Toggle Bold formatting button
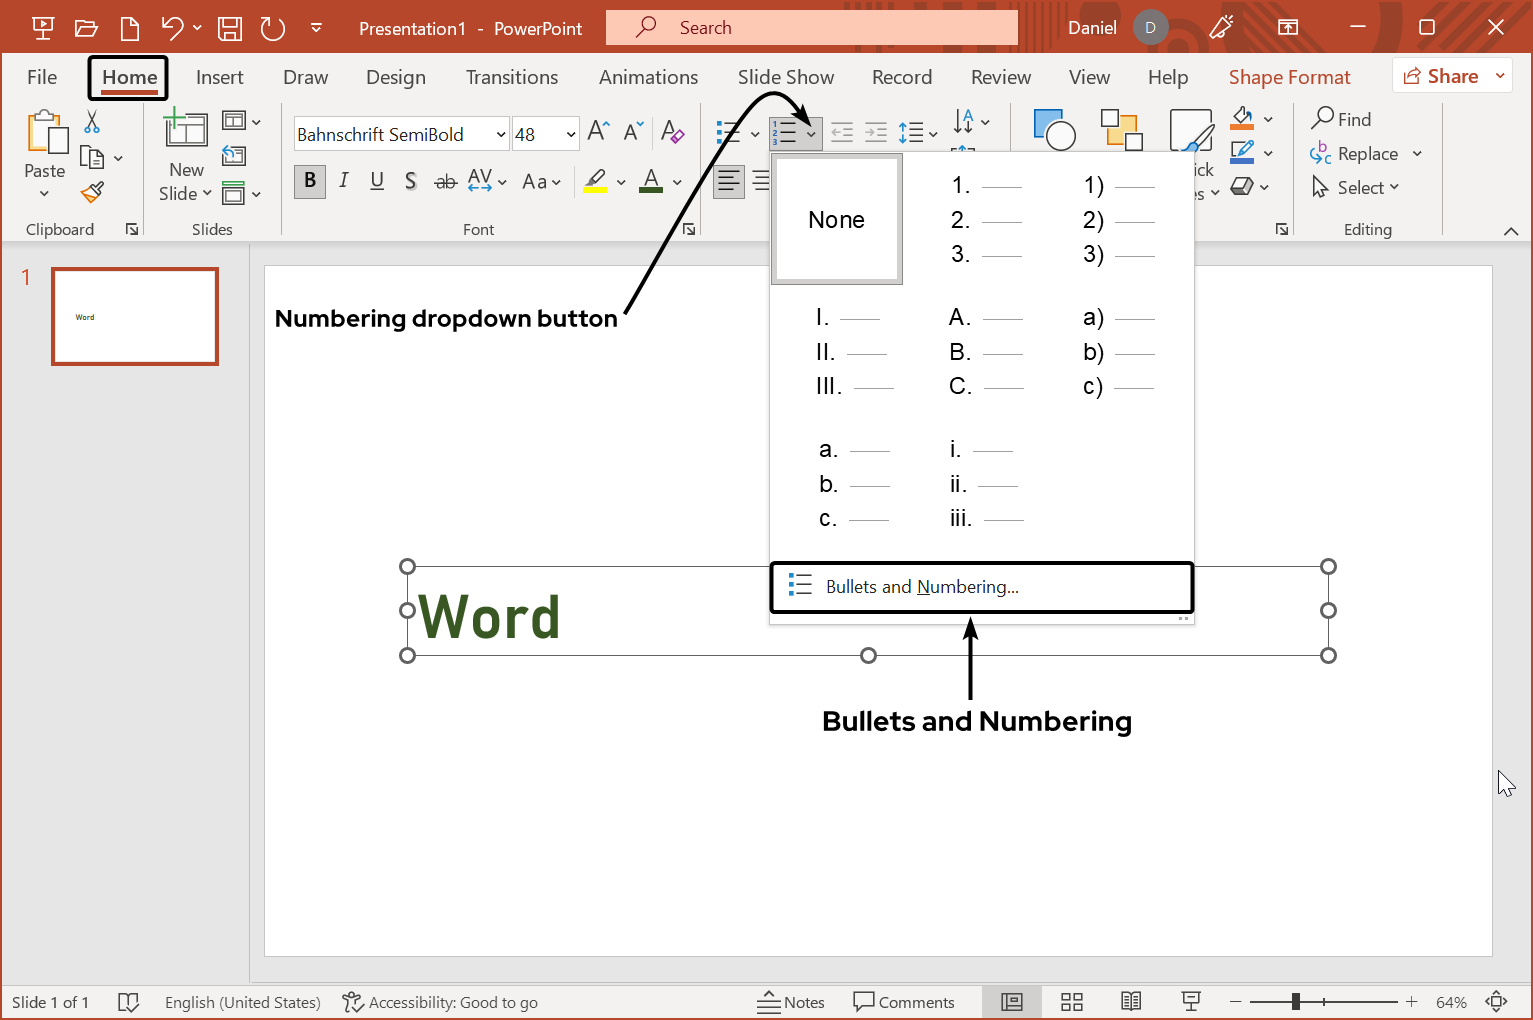The width and height of the screenshot is (1533, 1020). tap(310, 181)
